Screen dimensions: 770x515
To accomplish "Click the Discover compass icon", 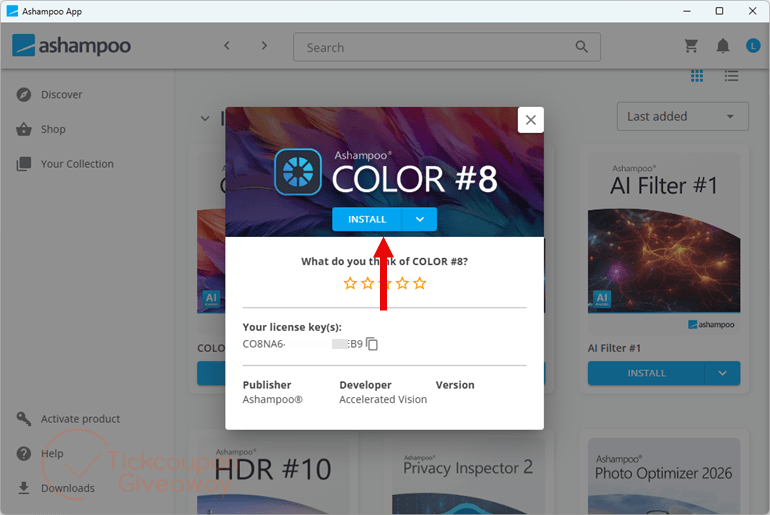I will pyautogui.click(x=24, y=94).
